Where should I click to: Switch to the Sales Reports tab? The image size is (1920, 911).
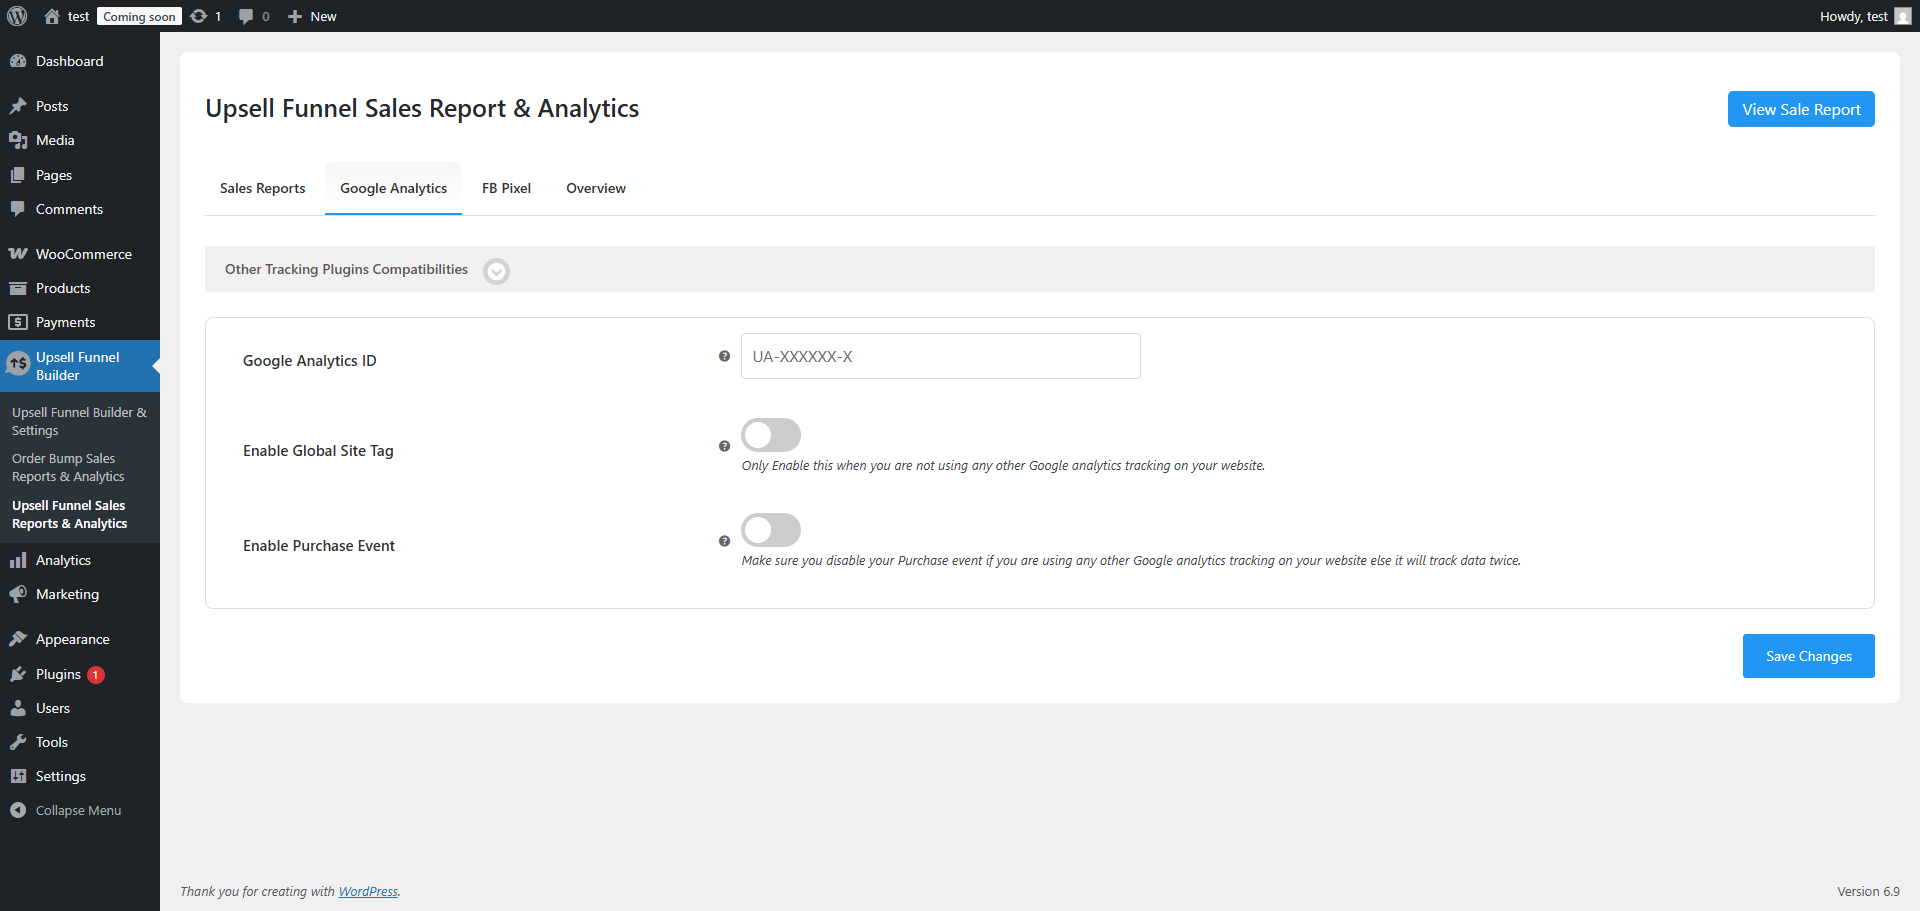pyautogui.click(x=262, y=188)
